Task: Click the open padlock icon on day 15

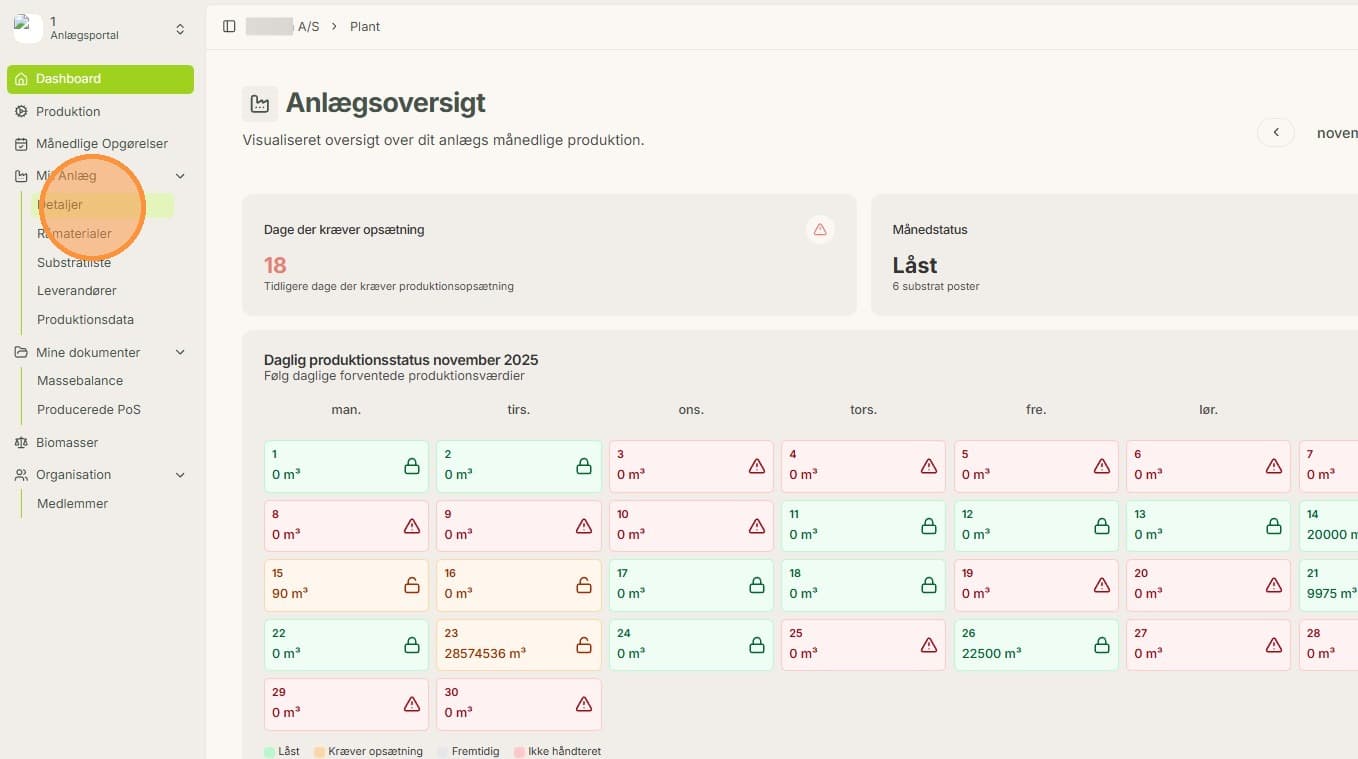Action: pyautogui.click(x=411, y=585)
